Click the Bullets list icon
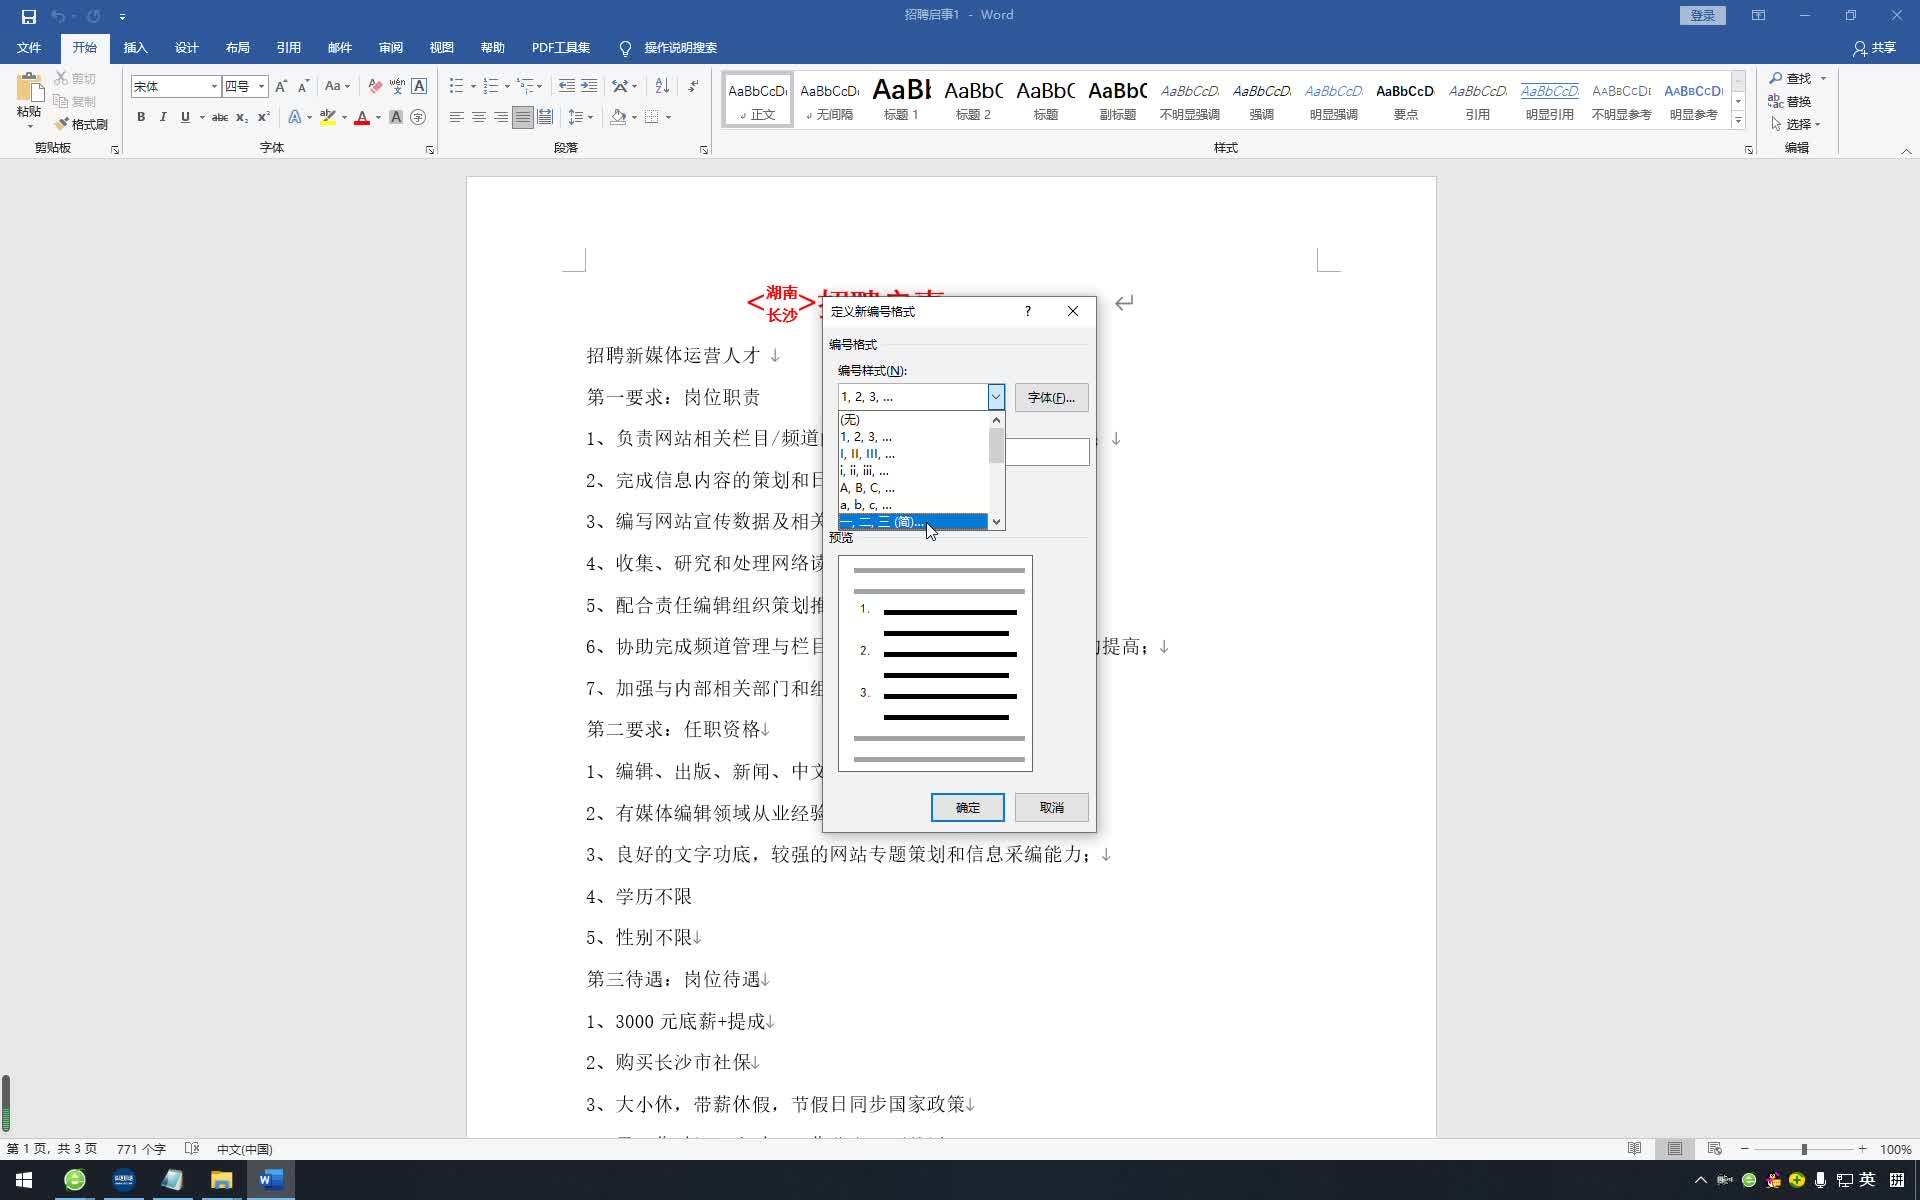 pyautogui.click(x=457, y=86)
